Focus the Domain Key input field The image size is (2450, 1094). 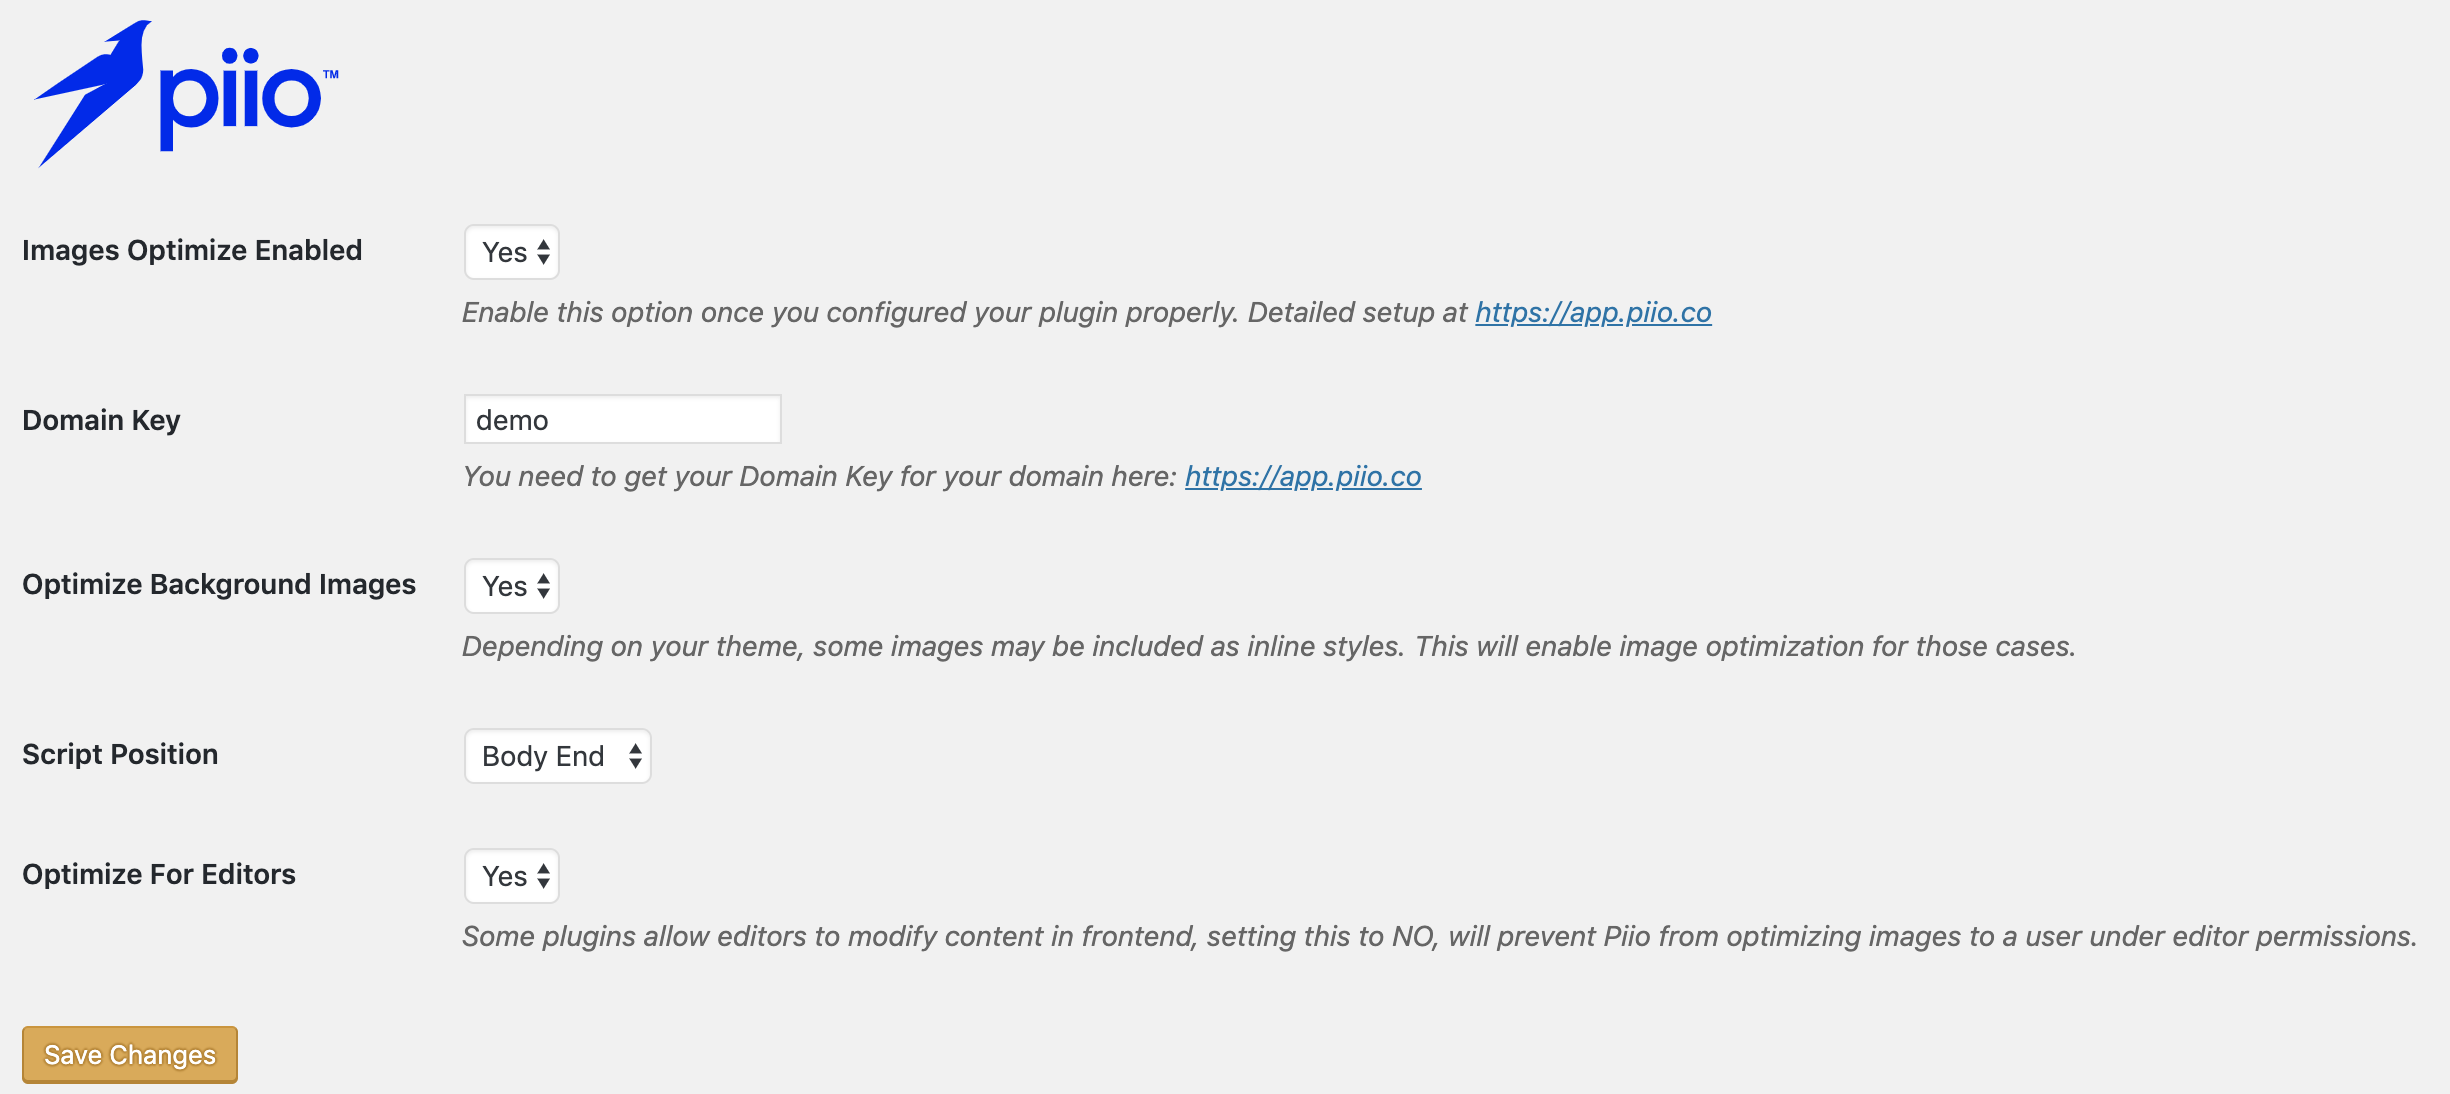[x=622, y=419]
